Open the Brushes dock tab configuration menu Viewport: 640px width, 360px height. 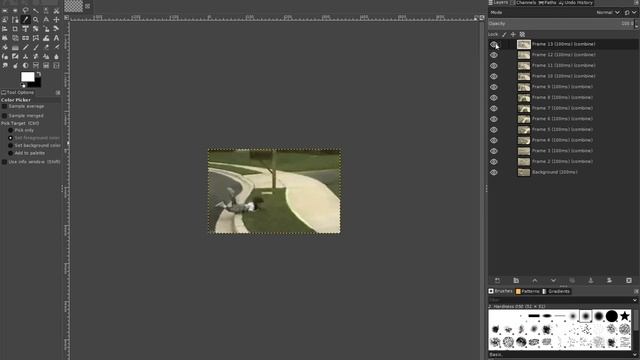click(636, 291)
